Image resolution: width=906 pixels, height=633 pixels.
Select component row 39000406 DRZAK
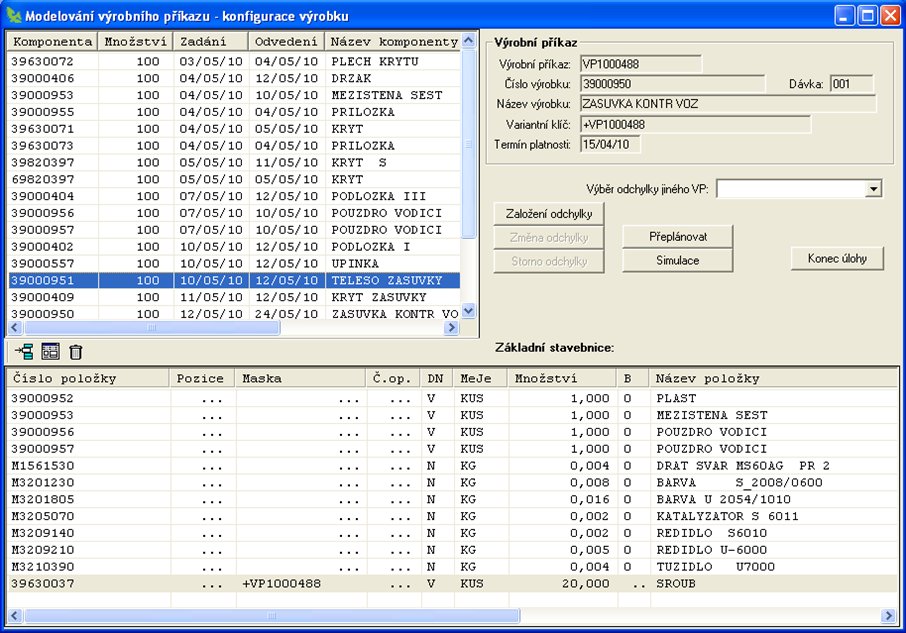[x=234, y=78]
